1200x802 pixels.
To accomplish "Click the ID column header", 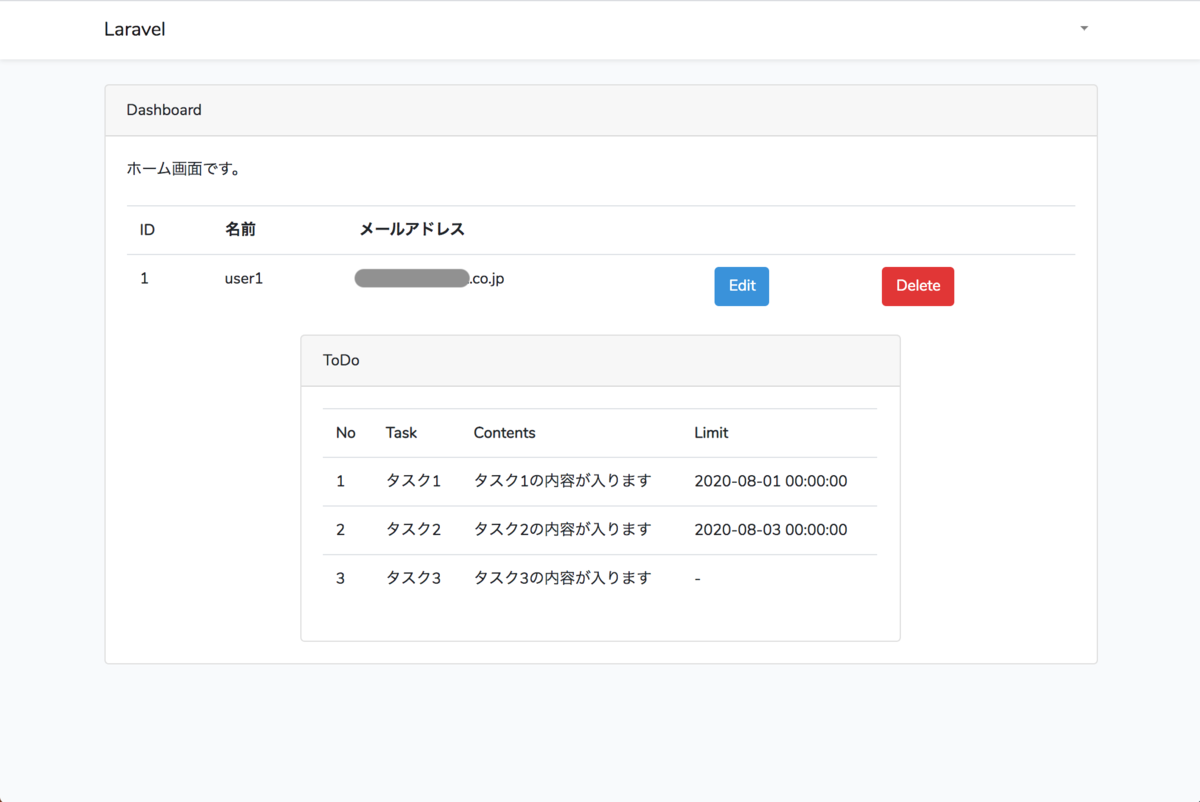I will [x=147, y=230].
